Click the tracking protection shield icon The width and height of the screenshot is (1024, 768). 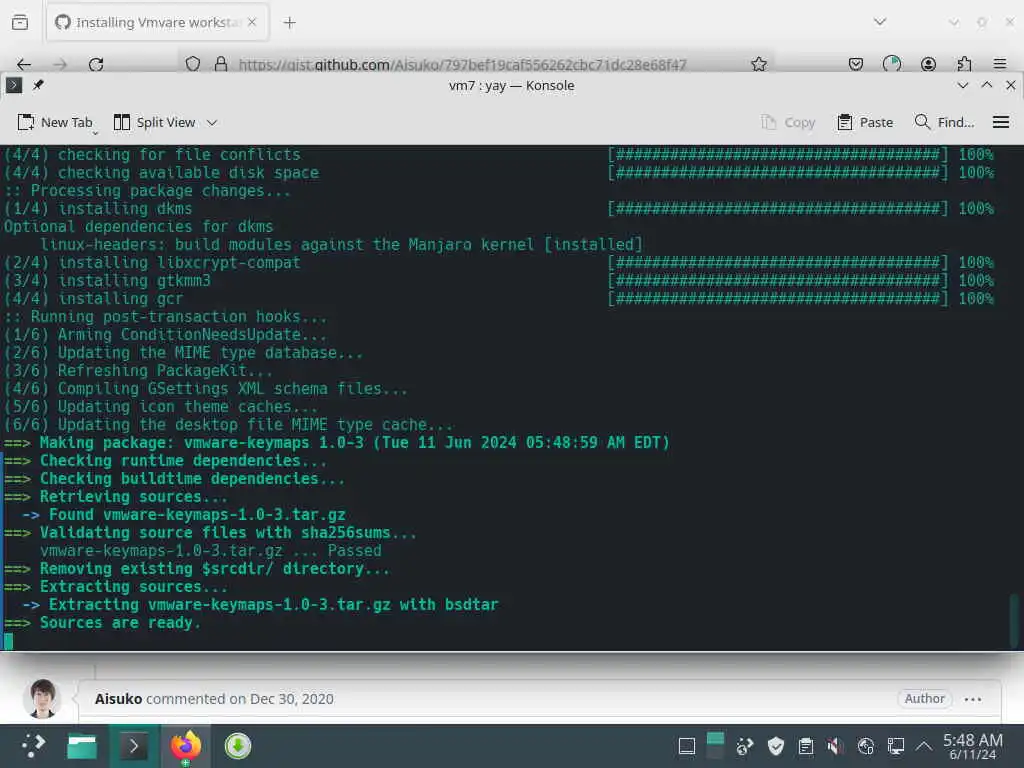[x=193, y=64]
